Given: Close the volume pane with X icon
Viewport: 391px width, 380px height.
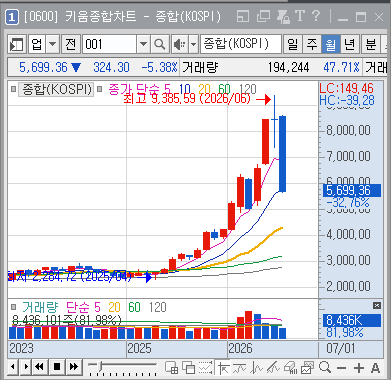Looking at the screenshot, I should (377, 305).
